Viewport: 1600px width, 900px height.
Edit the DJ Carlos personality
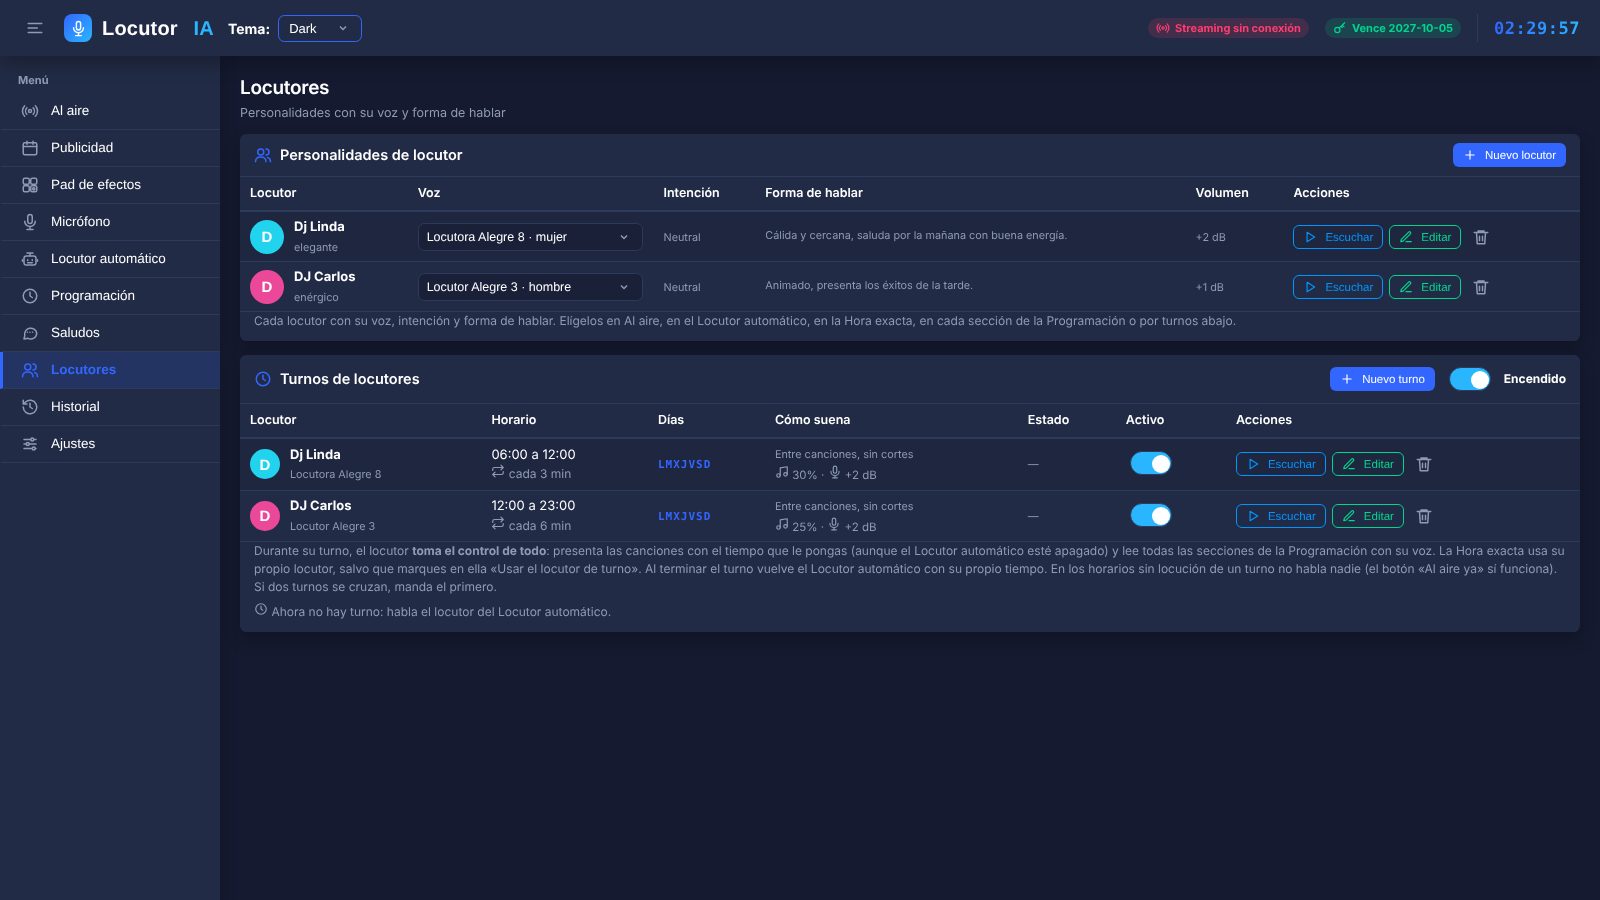(x=1425, y=287)
